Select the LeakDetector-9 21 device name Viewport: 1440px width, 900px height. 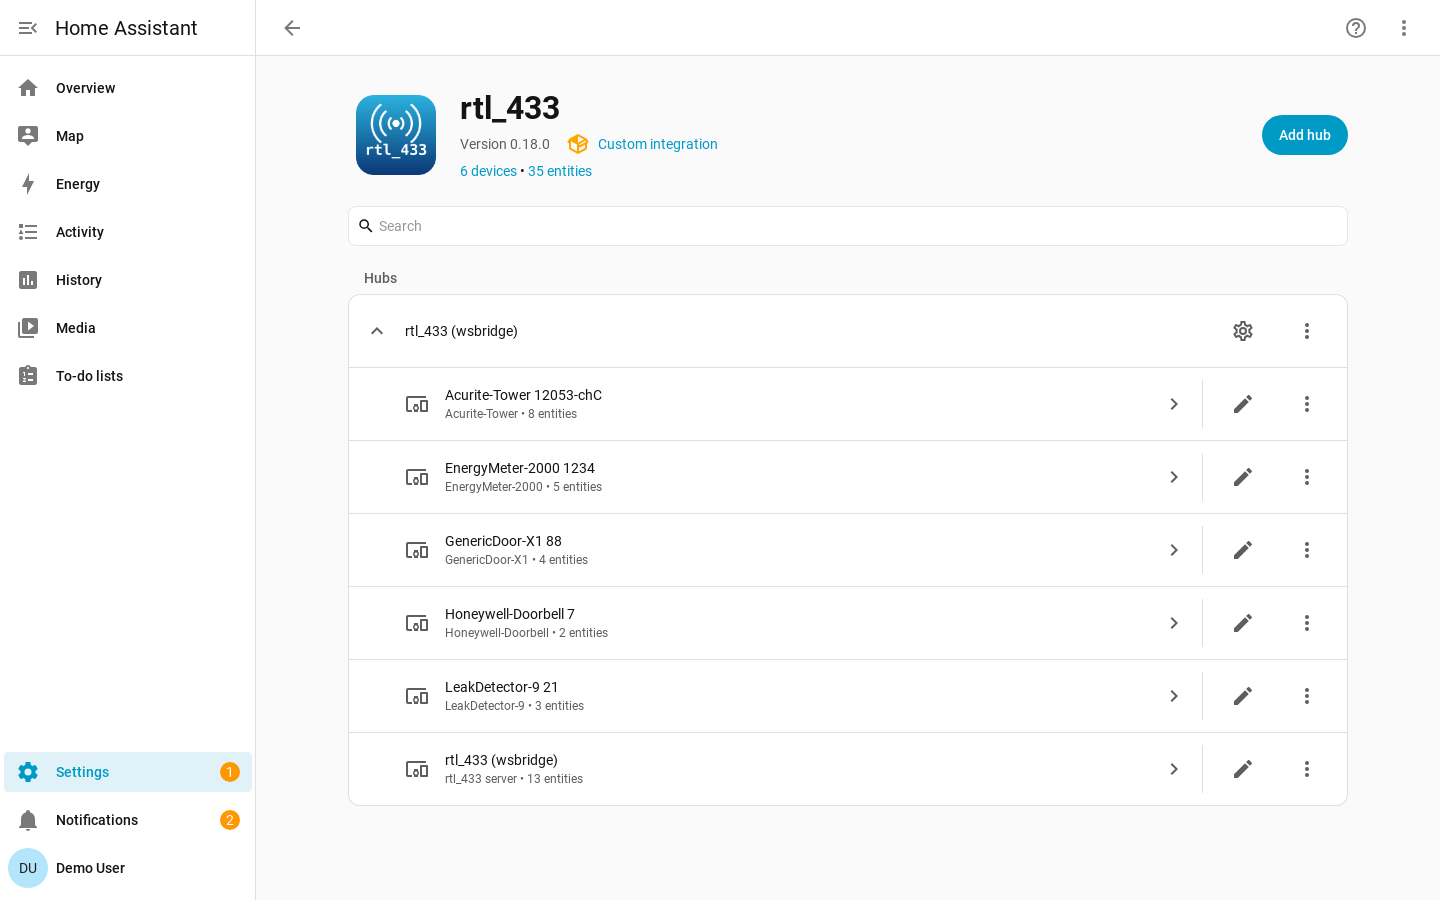(x=502, y=687)
